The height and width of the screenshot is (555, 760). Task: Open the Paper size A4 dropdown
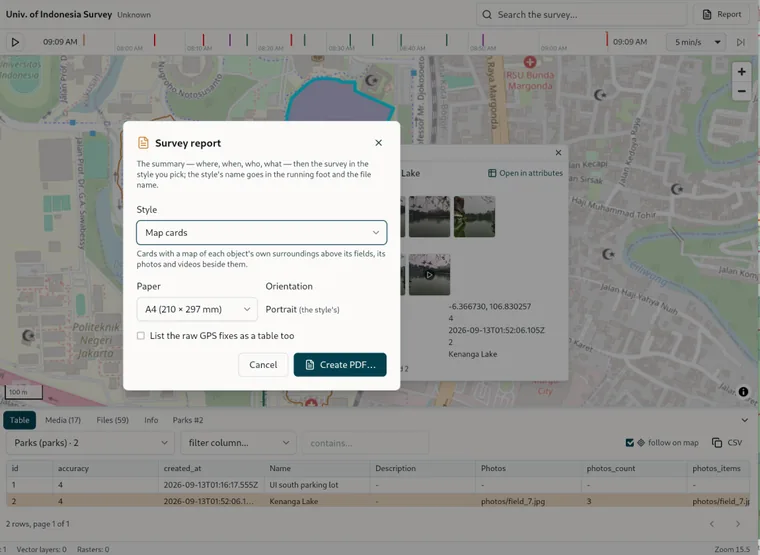point(197,309)
